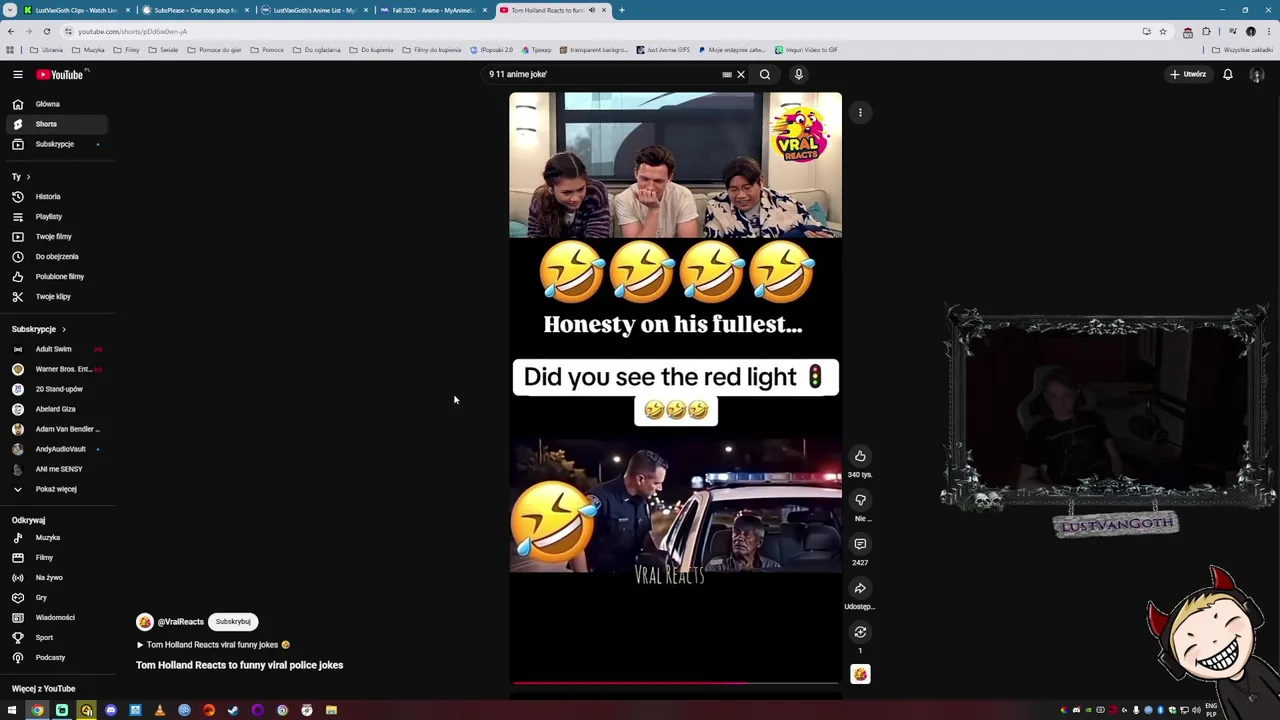Viewport: 1280px width, 720px height.
Task: Open Playlisty in the sidebar
Action: click(57, 216)
